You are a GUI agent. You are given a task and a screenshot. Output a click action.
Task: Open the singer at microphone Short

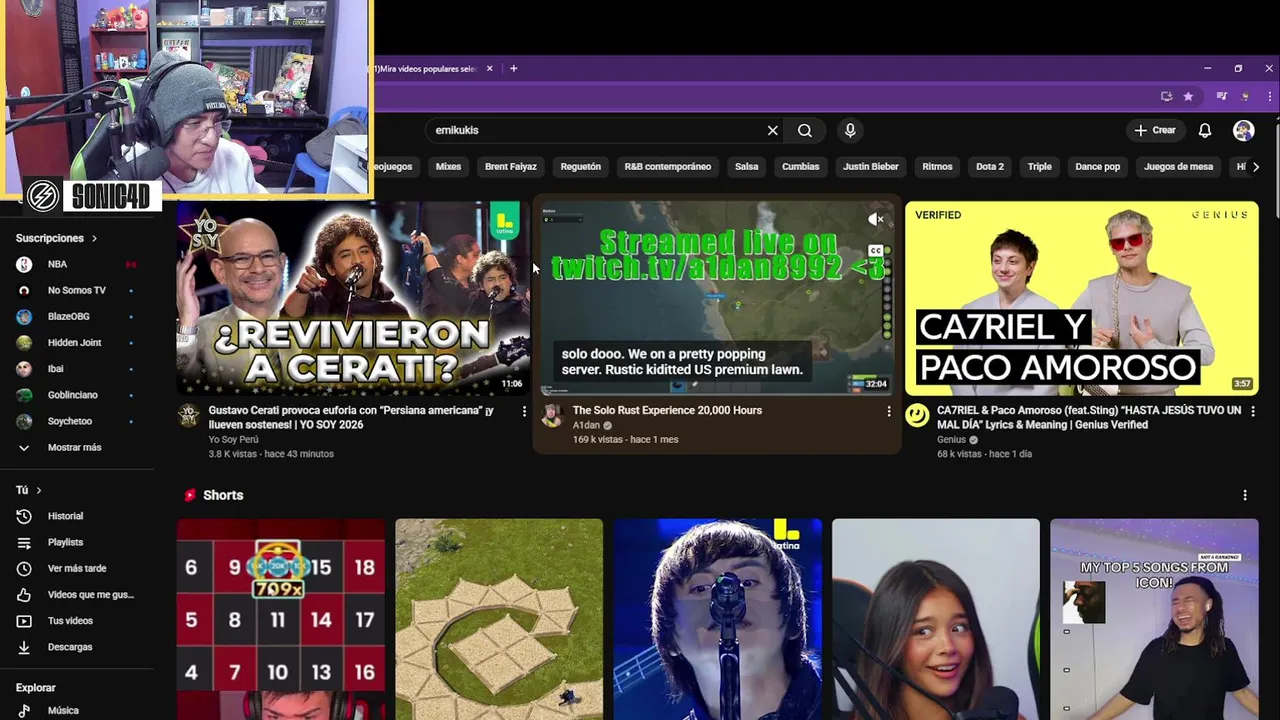tap(717, 619)
